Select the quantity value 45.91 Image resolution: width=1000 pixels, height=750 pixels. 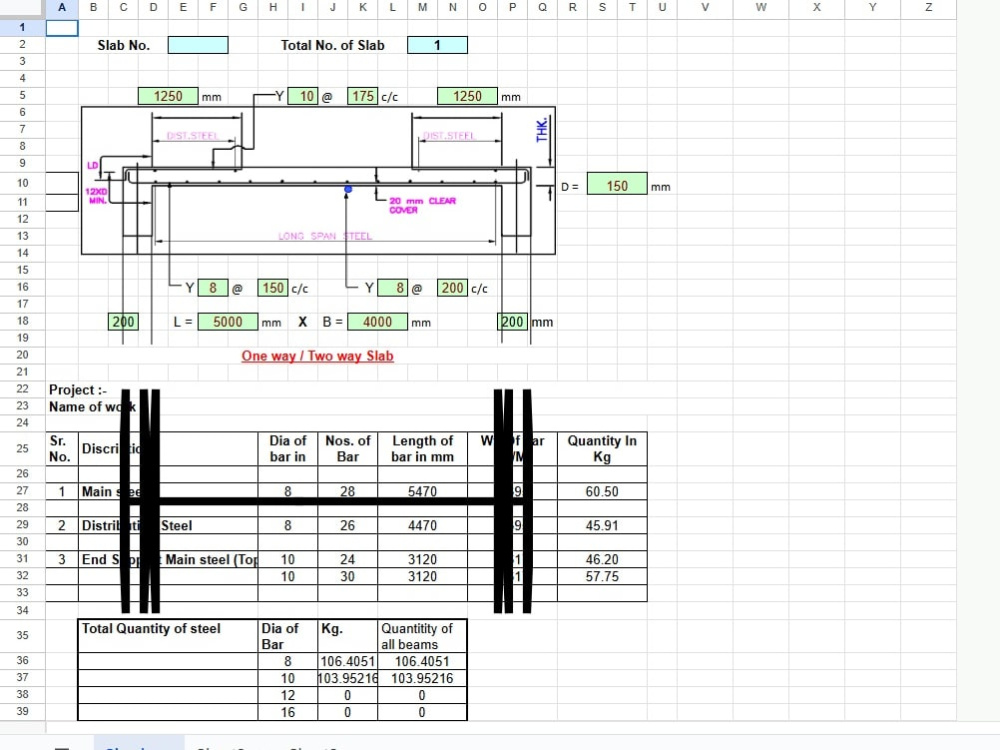pos(602,526)
